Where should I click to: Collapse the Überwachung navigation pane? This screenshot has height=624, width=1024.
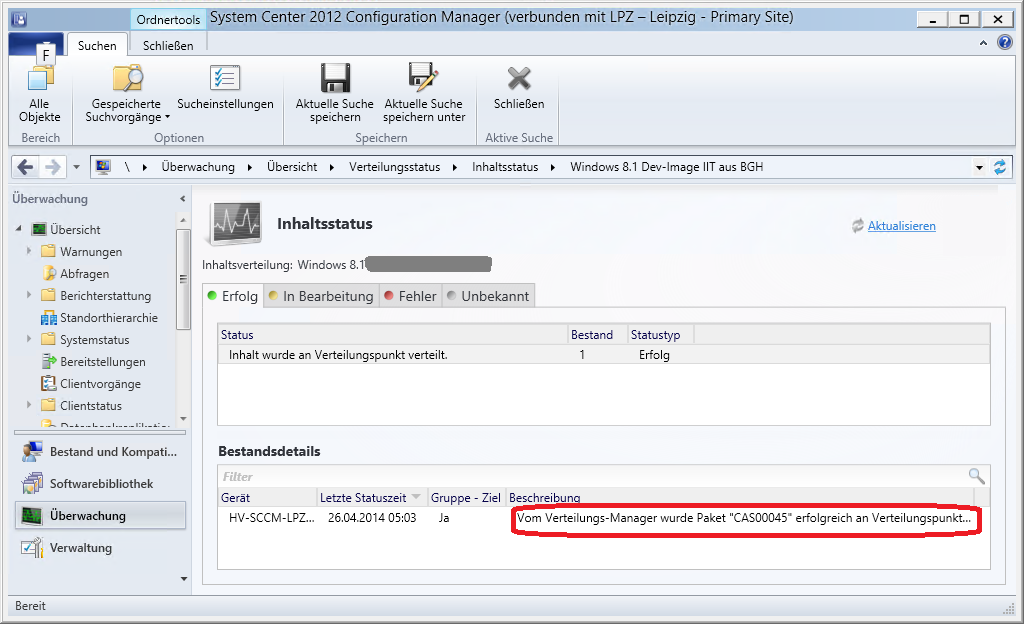[182, 199]
